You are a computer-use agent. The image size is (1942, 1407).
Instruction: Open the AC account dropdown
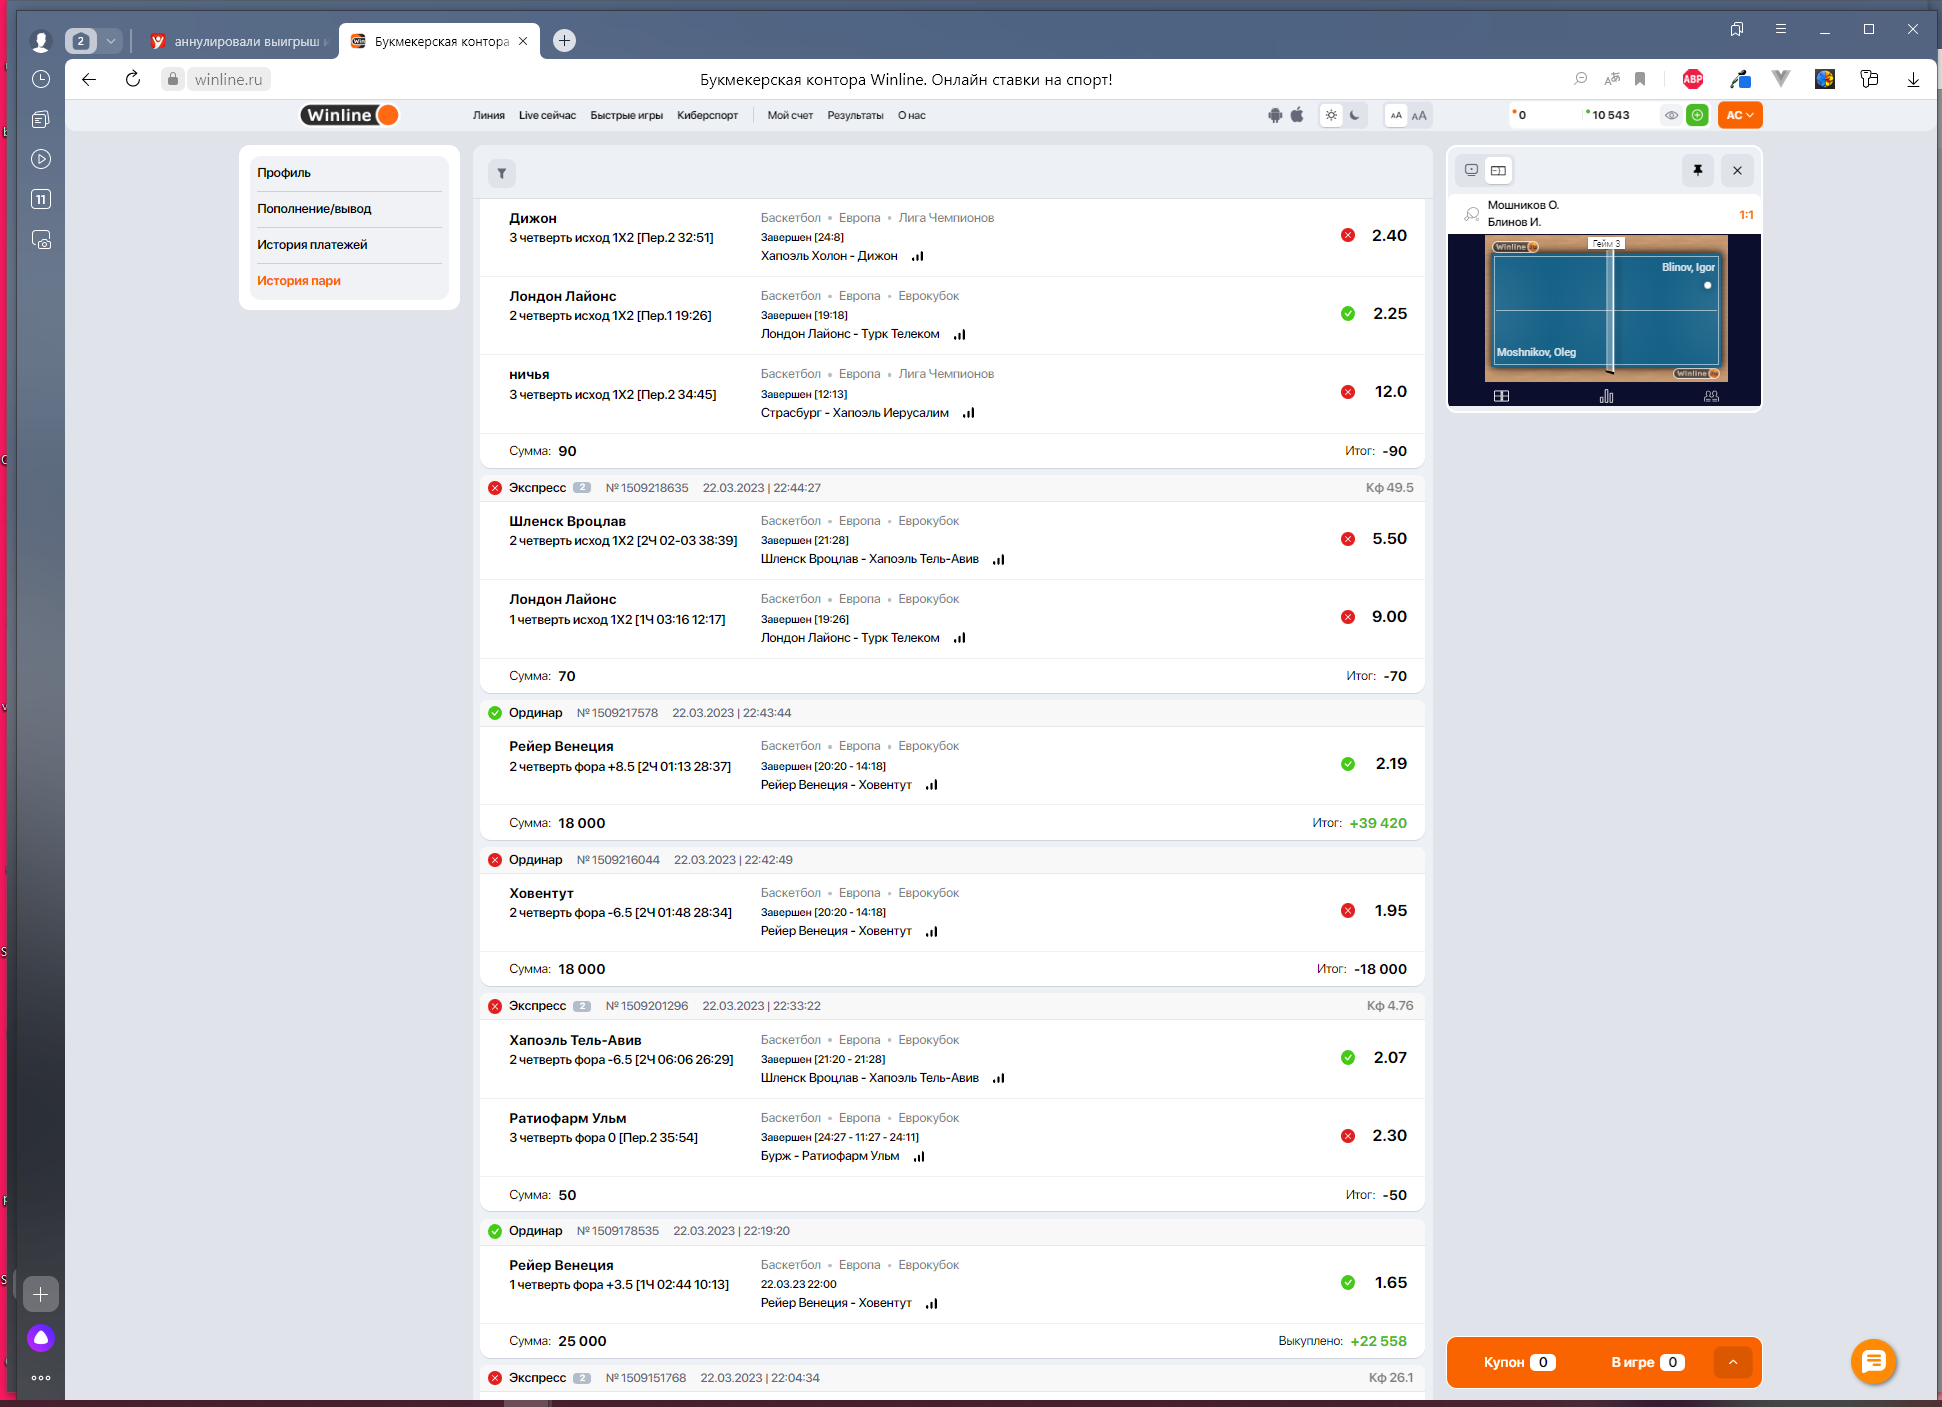pos(1740,115)
